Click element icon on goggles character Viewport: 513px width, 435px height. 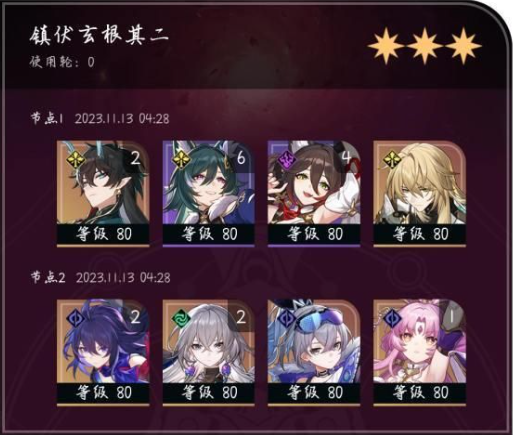pos(288,318)
